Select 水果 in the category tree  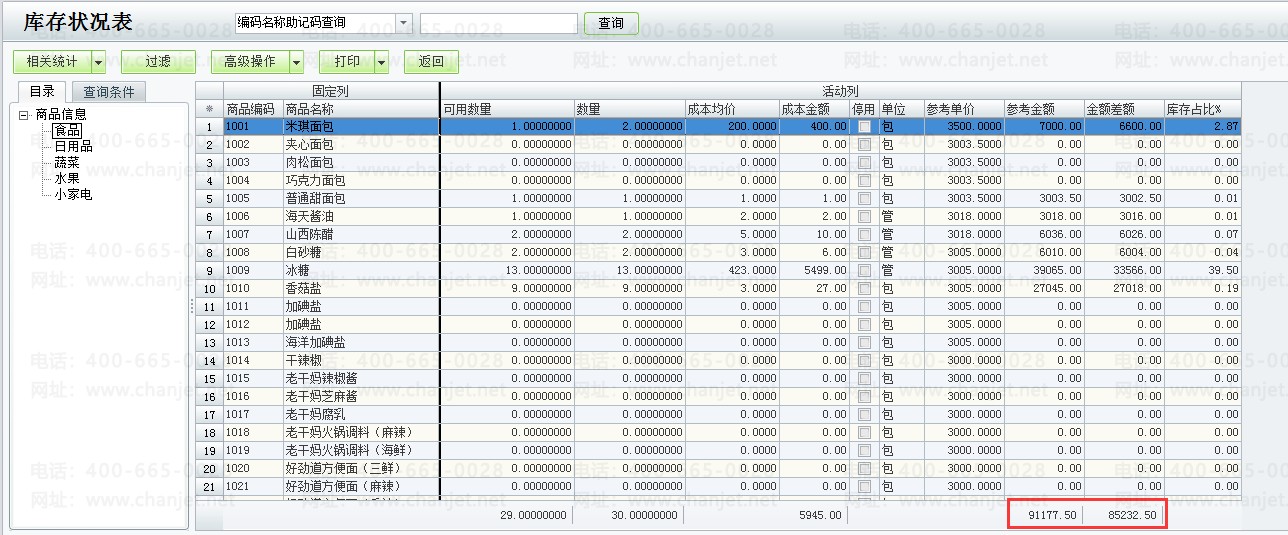point(67,178)
